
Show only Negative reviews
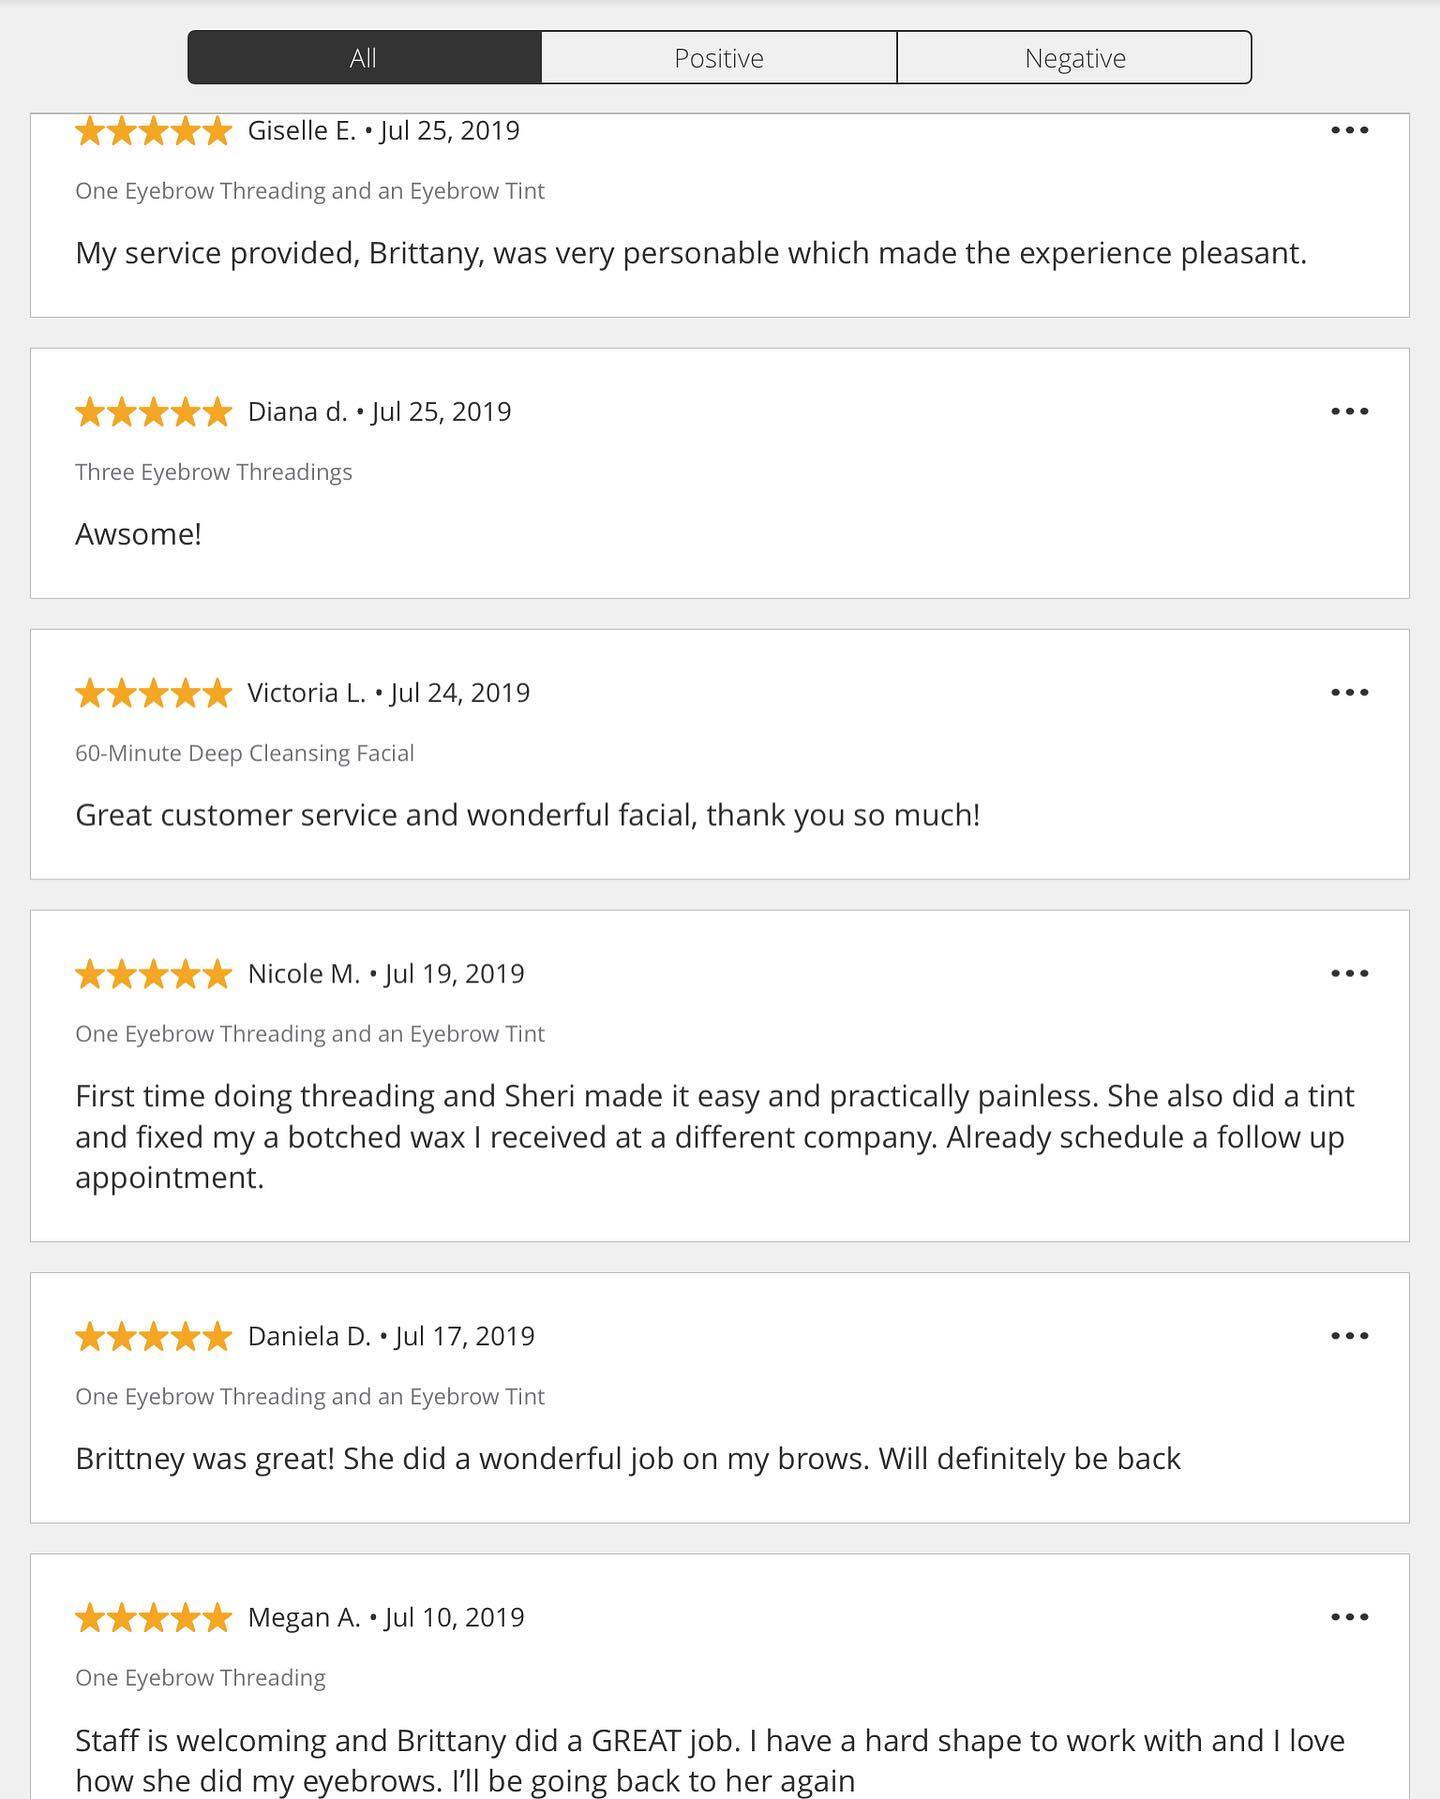coord(1074,58)
